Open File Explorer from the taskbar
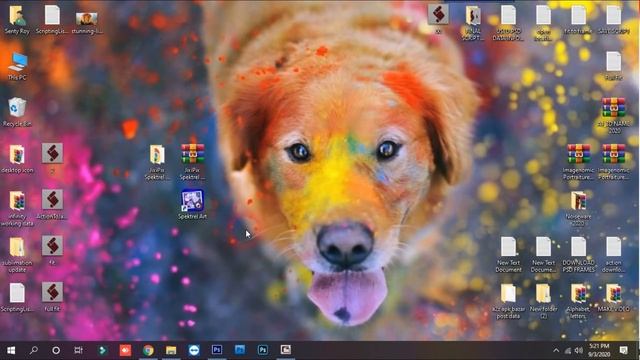The height and width of the screenshot is (360, 640). coord(171,350)
